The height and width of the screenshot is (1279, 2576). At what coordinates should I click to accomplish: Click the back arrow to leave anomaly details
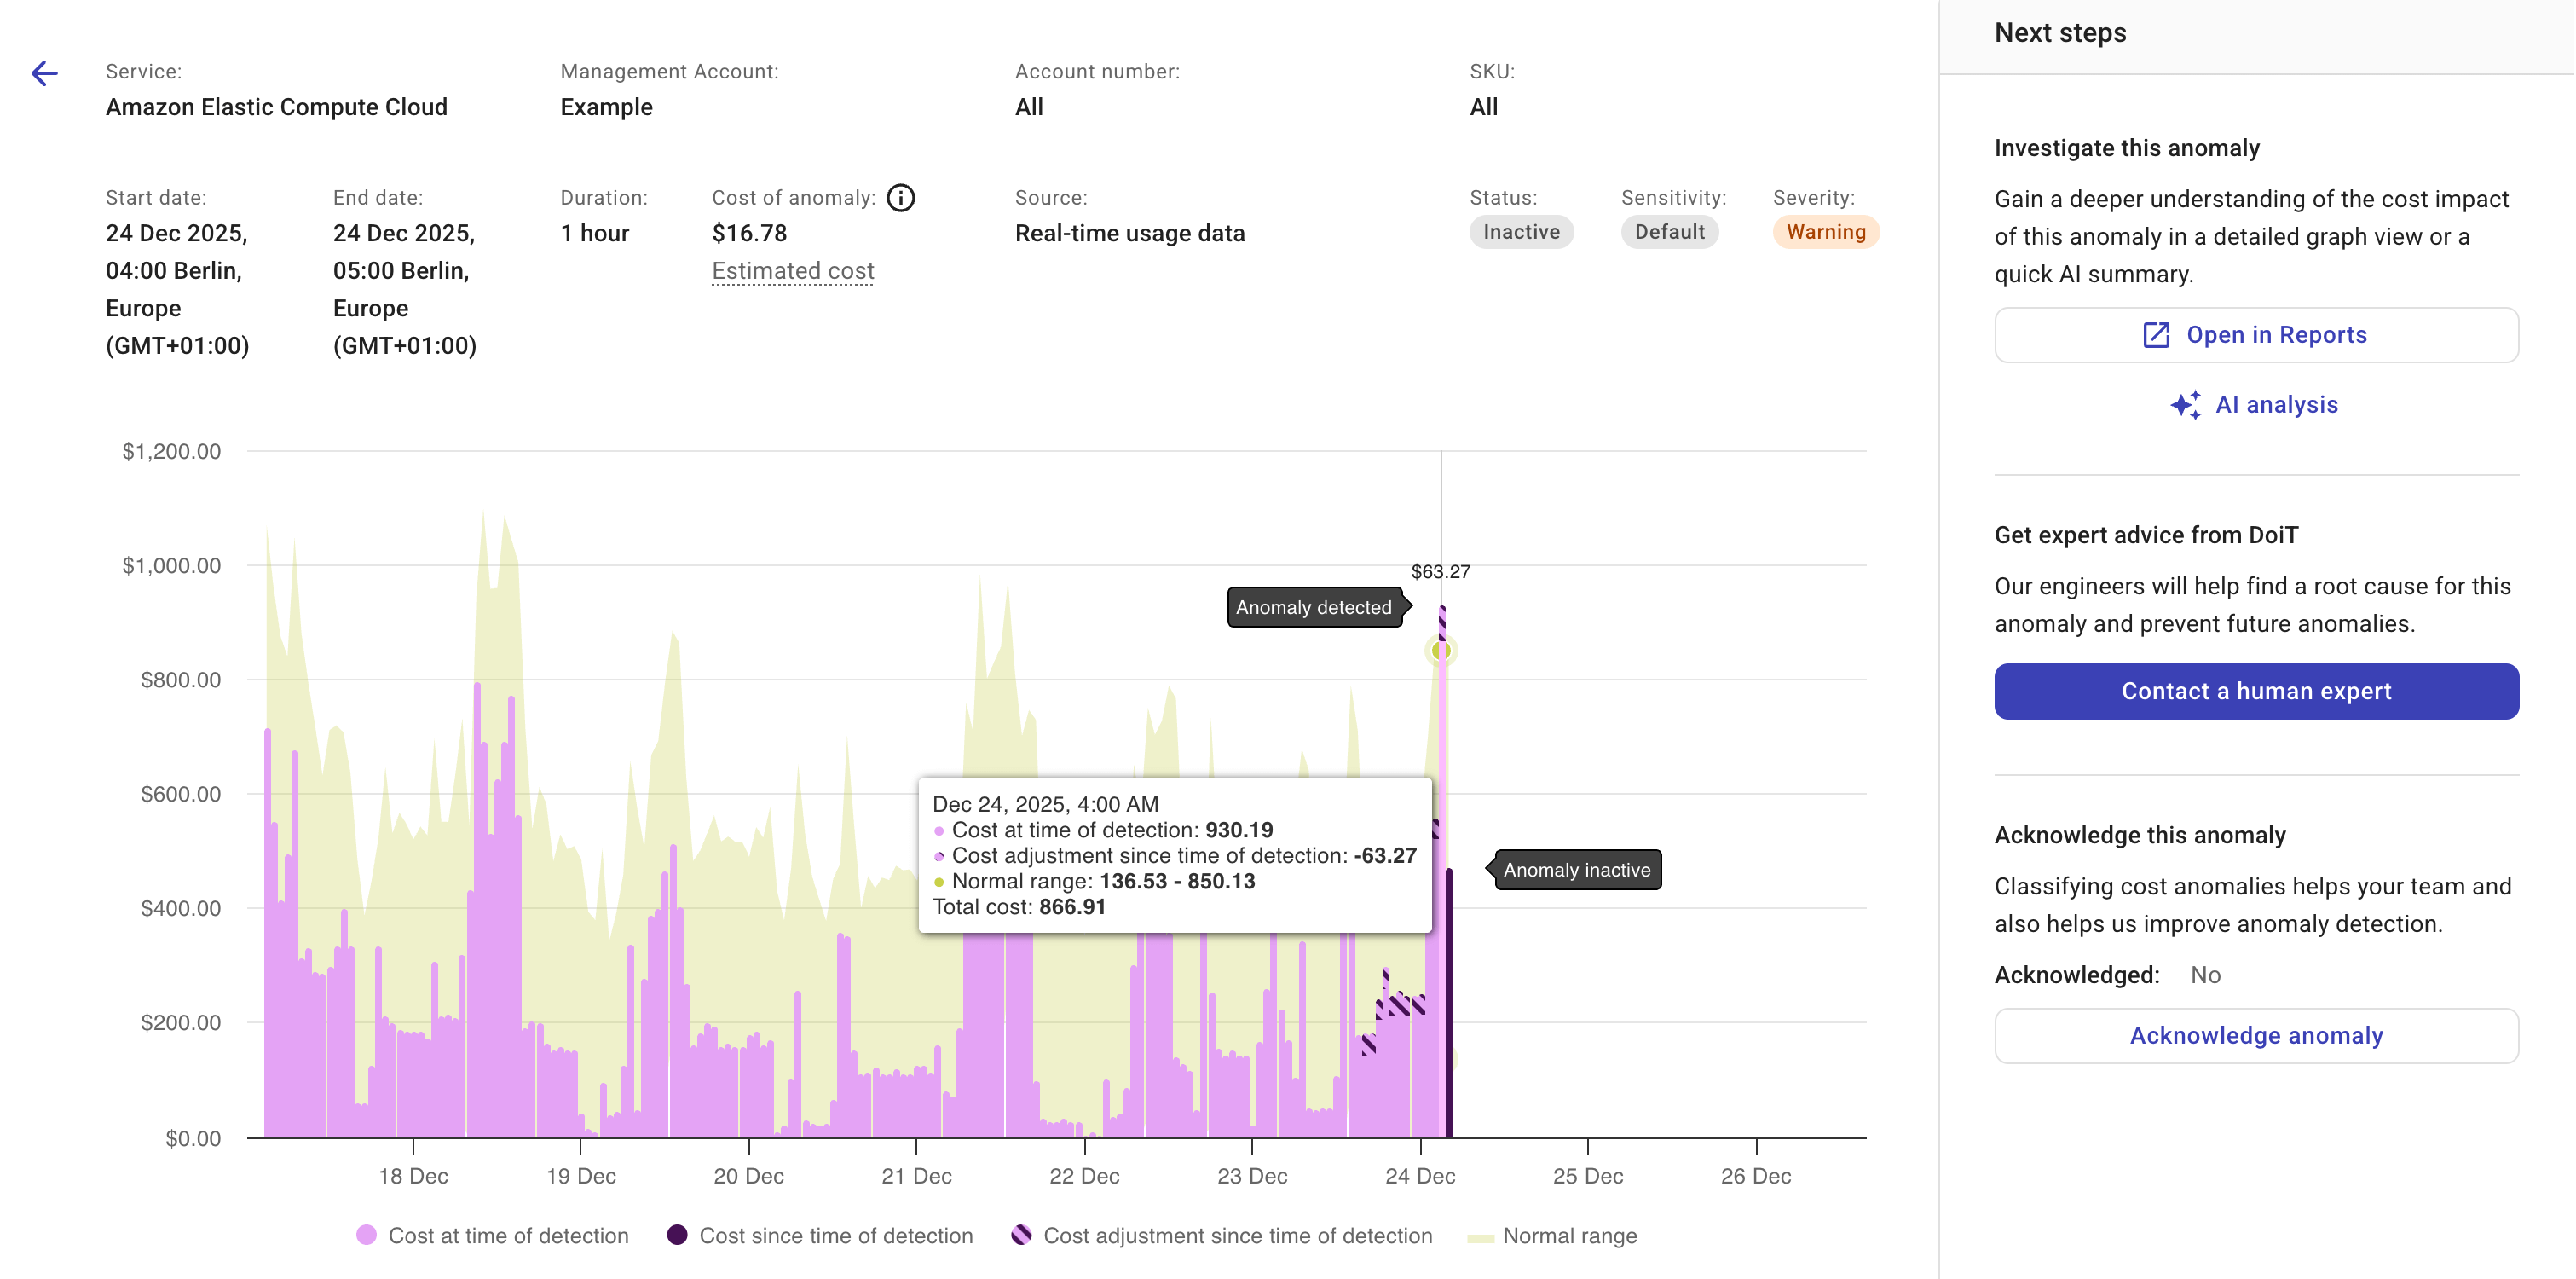pos(44,73)
